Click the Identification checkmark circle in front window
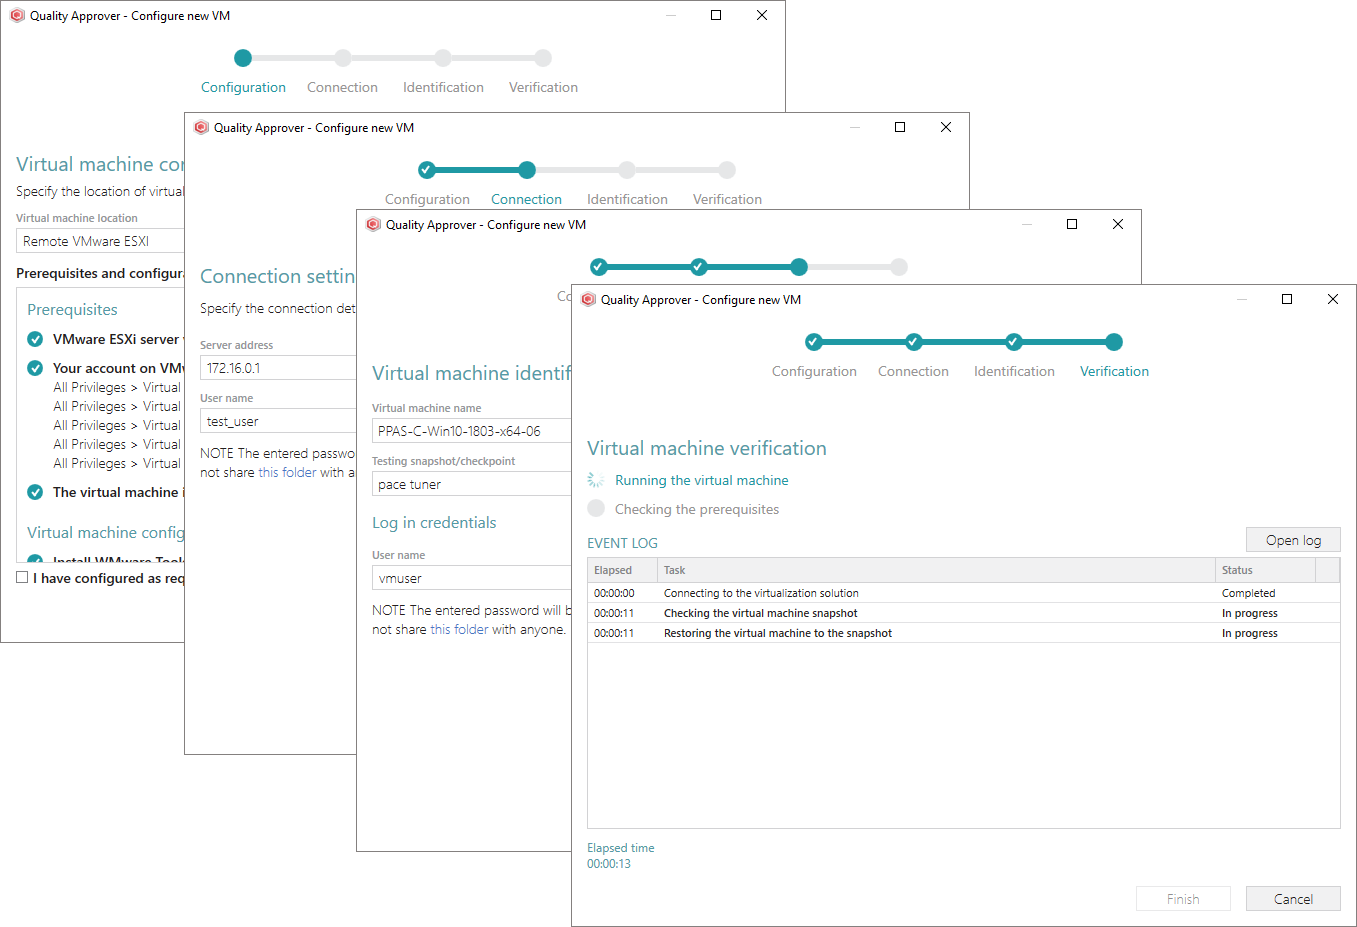 click(1014, 342)
